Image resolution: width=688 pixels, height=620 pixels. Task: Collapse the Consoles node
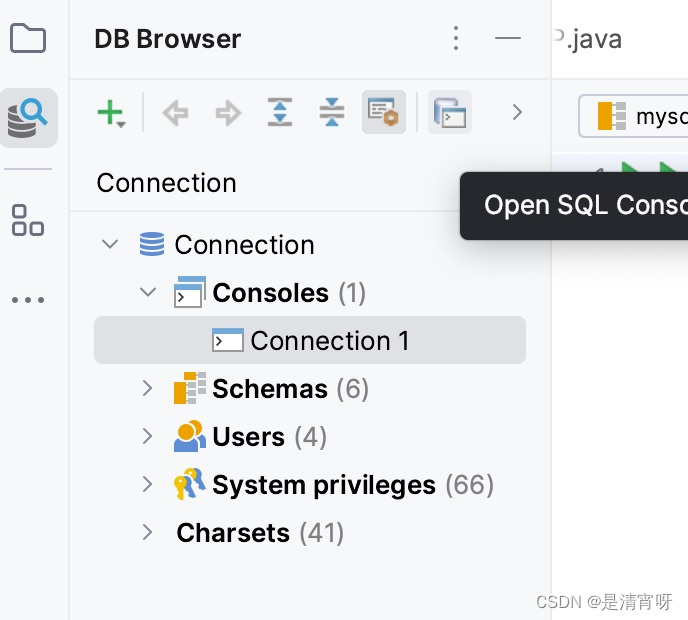click(x=148, y=291)
